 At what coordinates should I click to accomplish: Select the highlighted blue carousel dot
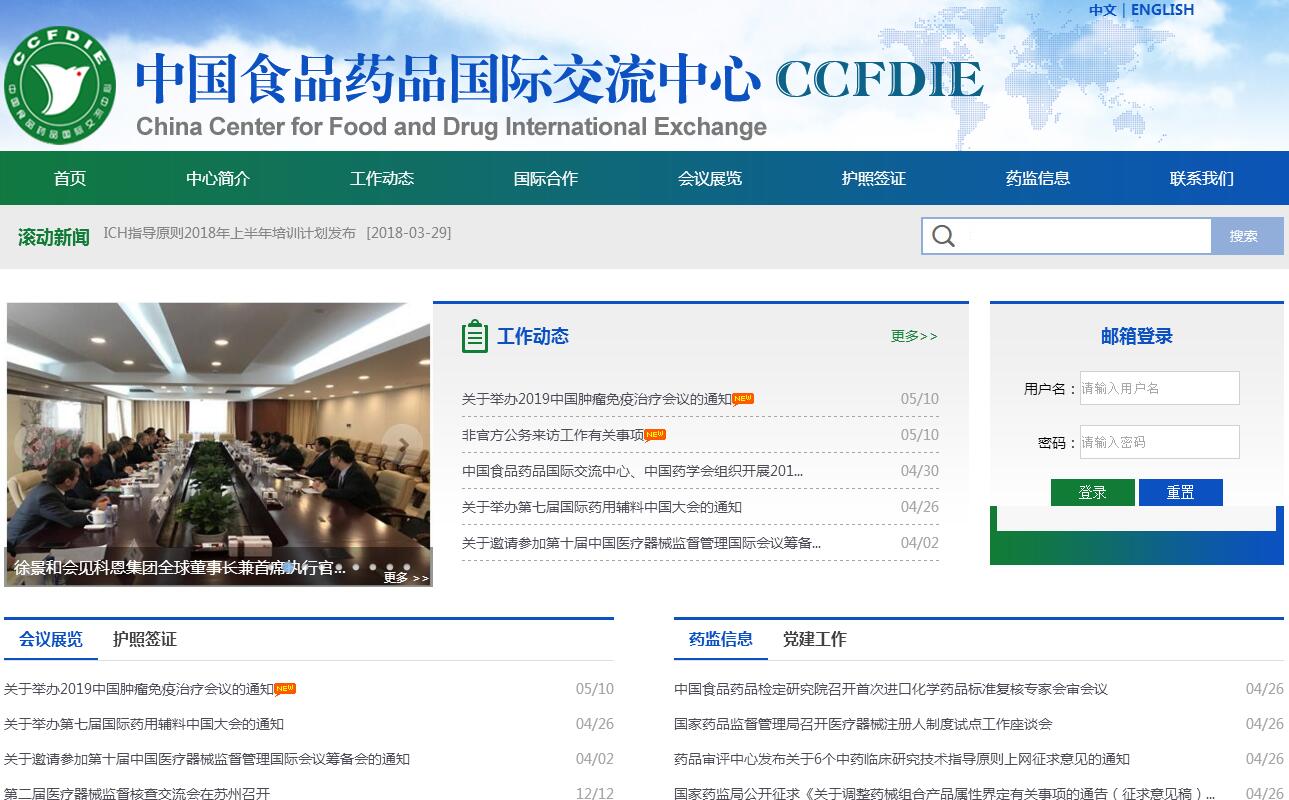(288, 567)
